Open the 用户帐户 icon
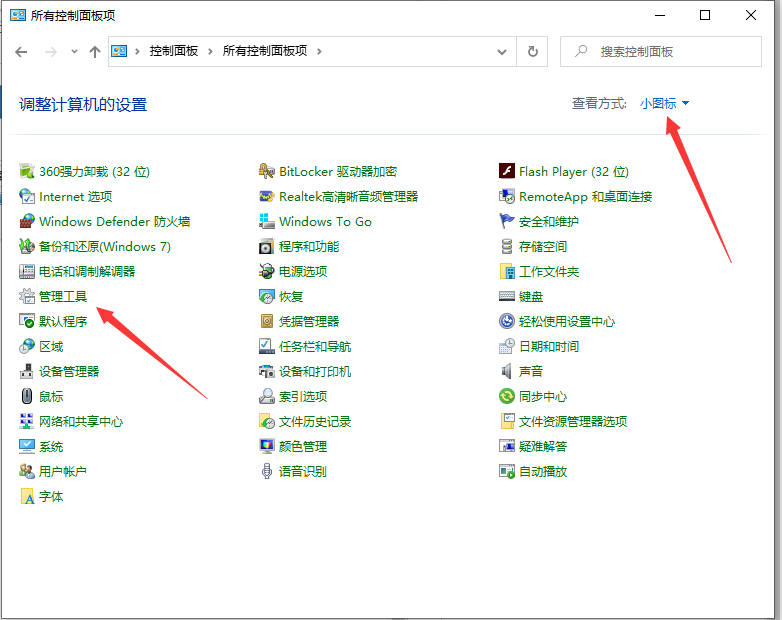This screenshot has height=620, width=782. pyautogui.click(x=26, y=471)
